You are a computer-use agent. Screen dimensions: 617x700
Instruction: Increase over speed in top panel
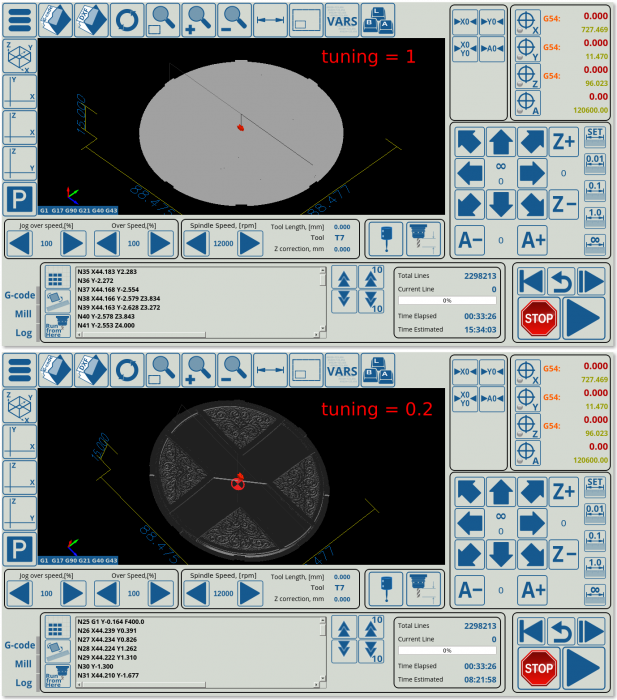160,243
